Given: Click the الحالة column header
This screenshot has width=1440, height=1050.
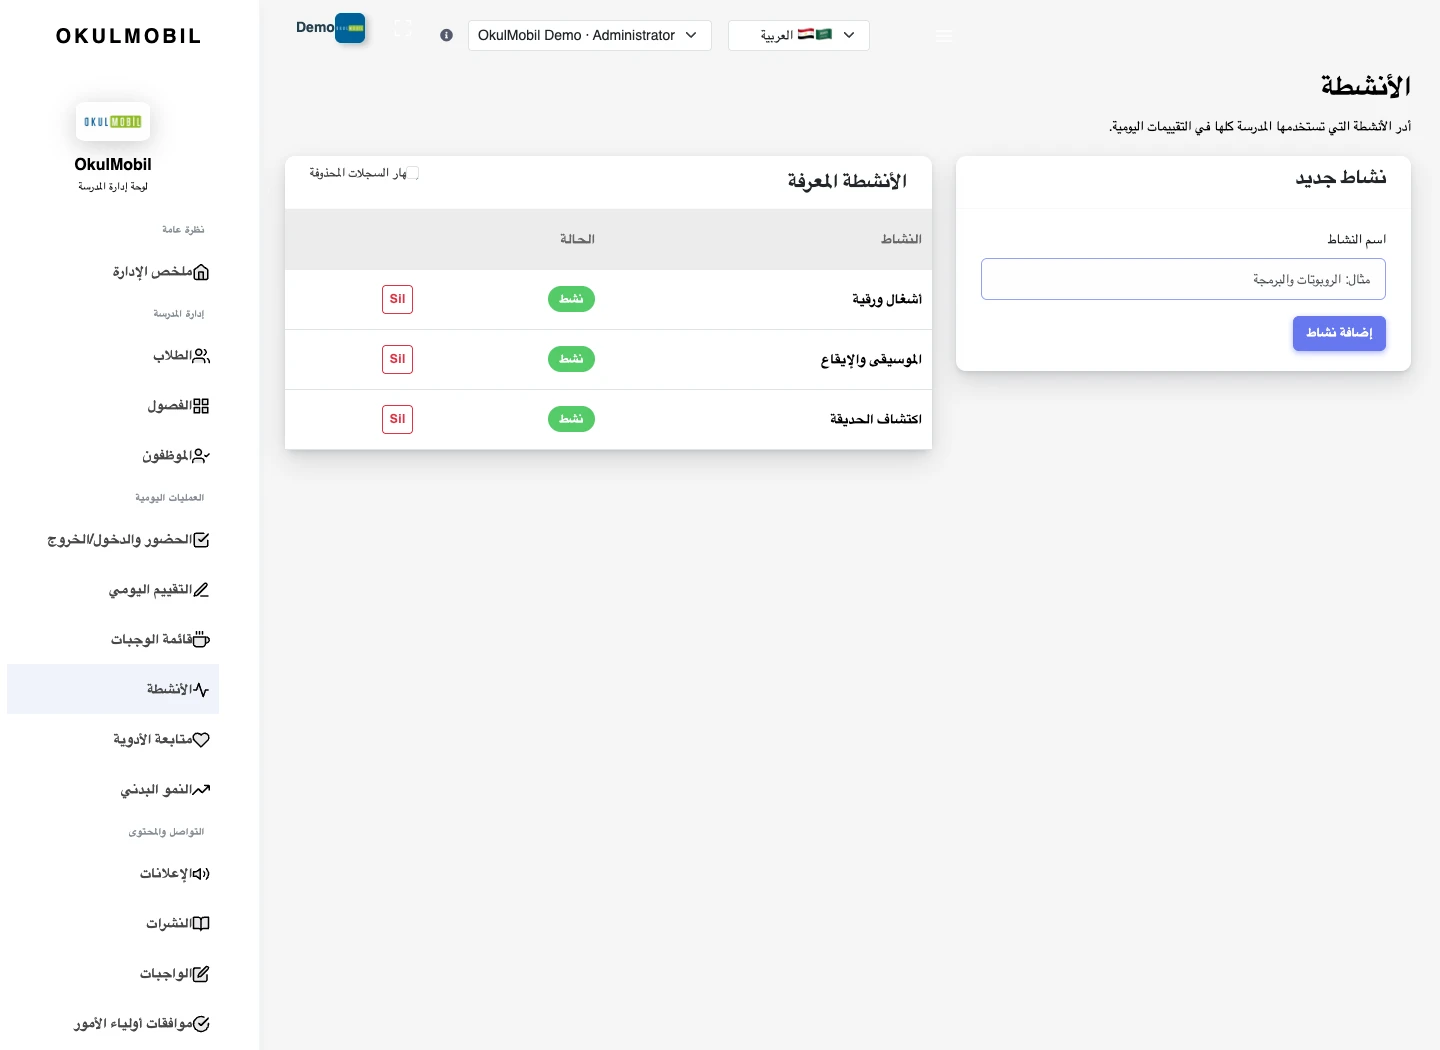Looking at the screenshot, I should point(577,239).
